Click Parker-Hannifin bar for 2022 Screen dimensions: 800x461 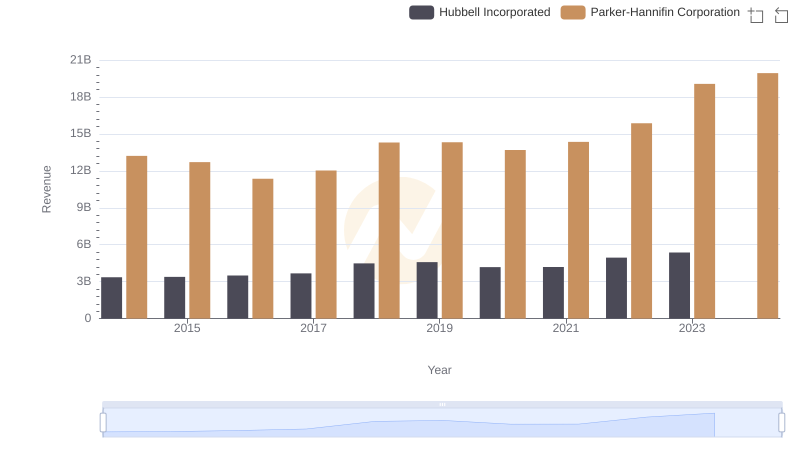[641, 221]
